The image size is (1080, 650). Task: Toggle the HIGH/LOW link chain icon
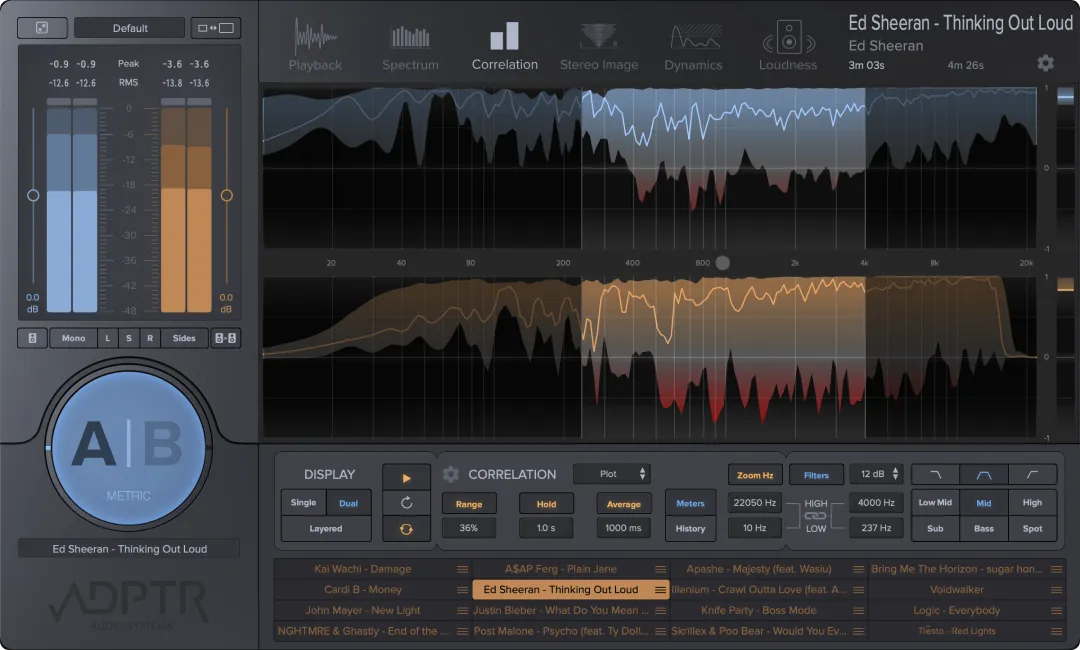point(816,516)
